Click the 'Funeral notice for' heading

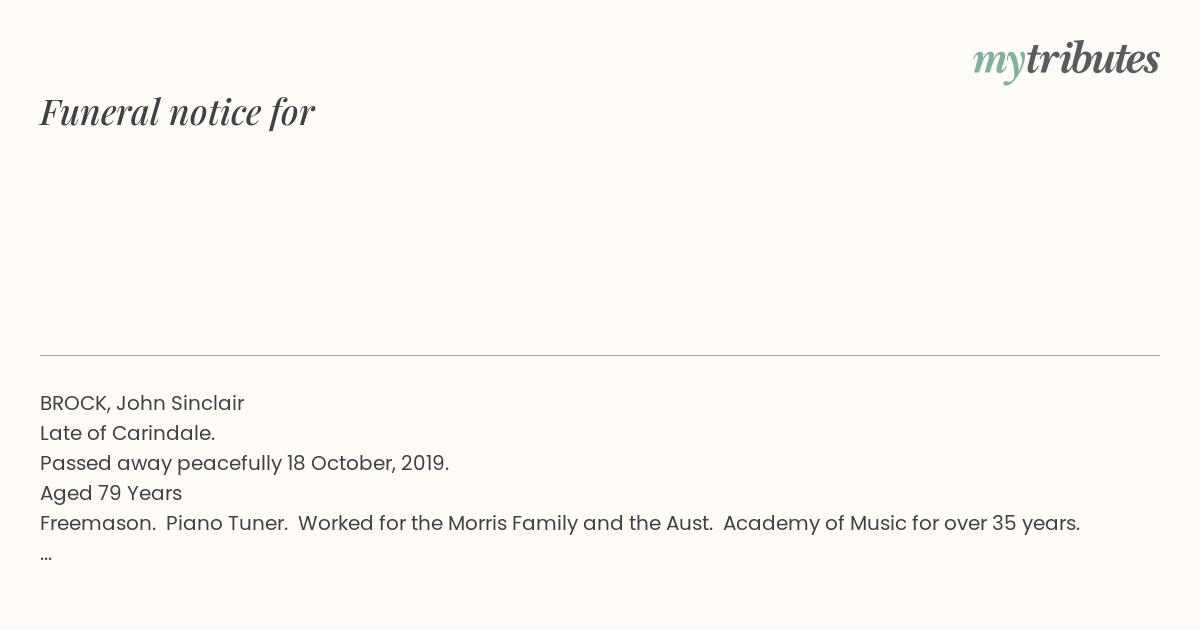(177, 112)
